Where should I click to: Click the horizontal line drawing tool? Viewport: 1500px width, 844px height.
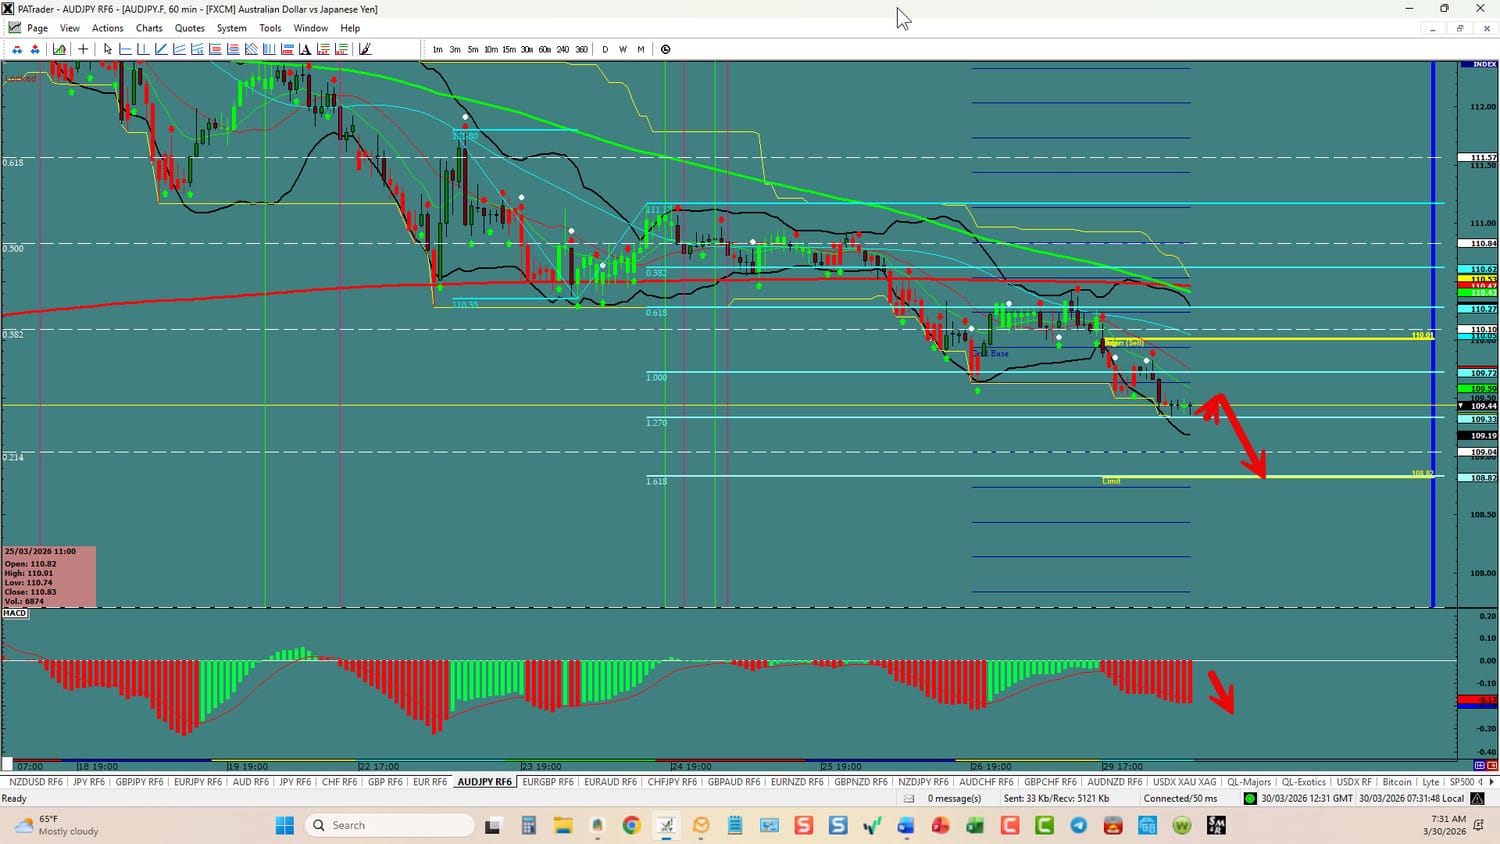point(125,49)
